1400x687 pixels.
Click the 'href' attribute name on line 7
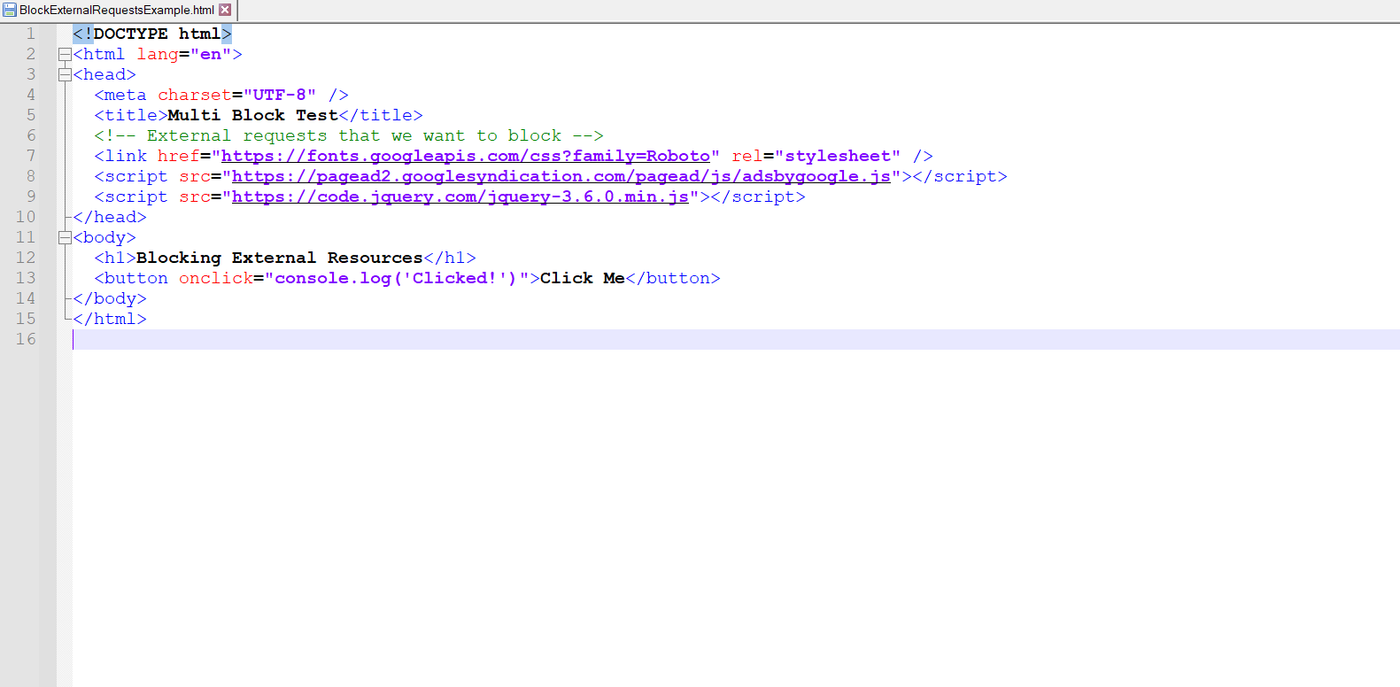click(179, 156)
